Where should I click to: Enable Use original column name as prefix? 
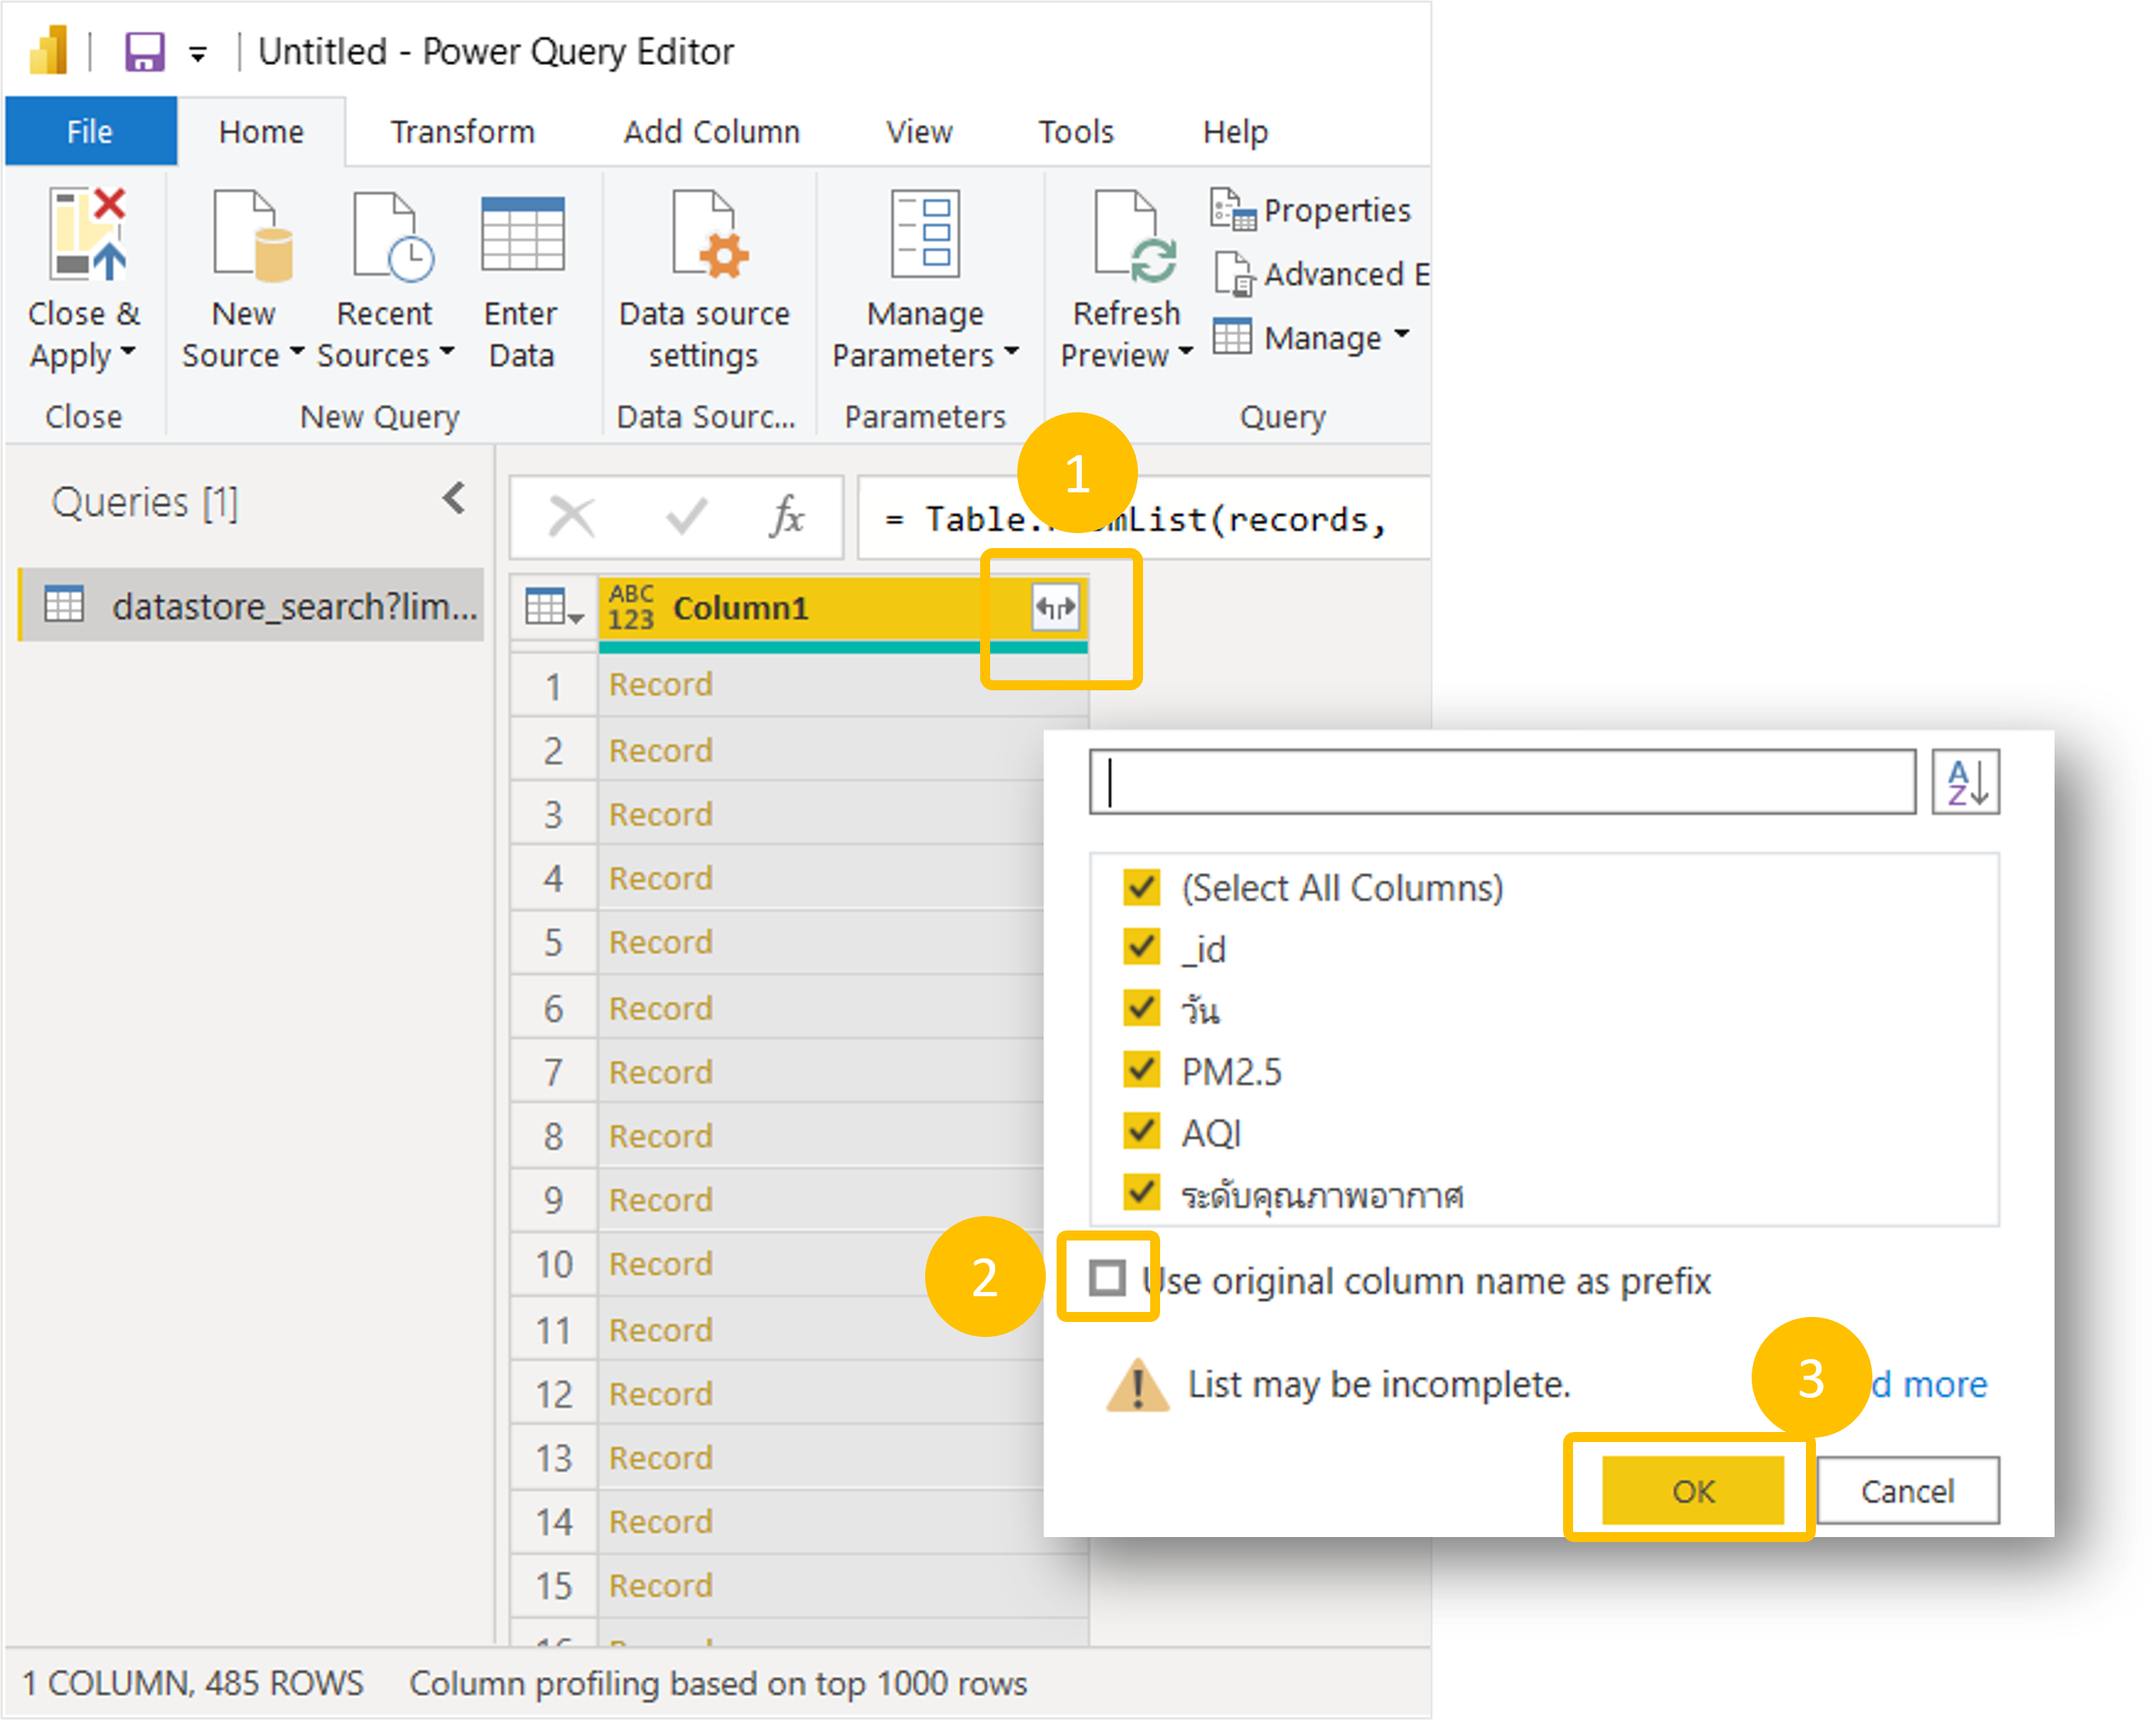(x=1107, y=1279)
